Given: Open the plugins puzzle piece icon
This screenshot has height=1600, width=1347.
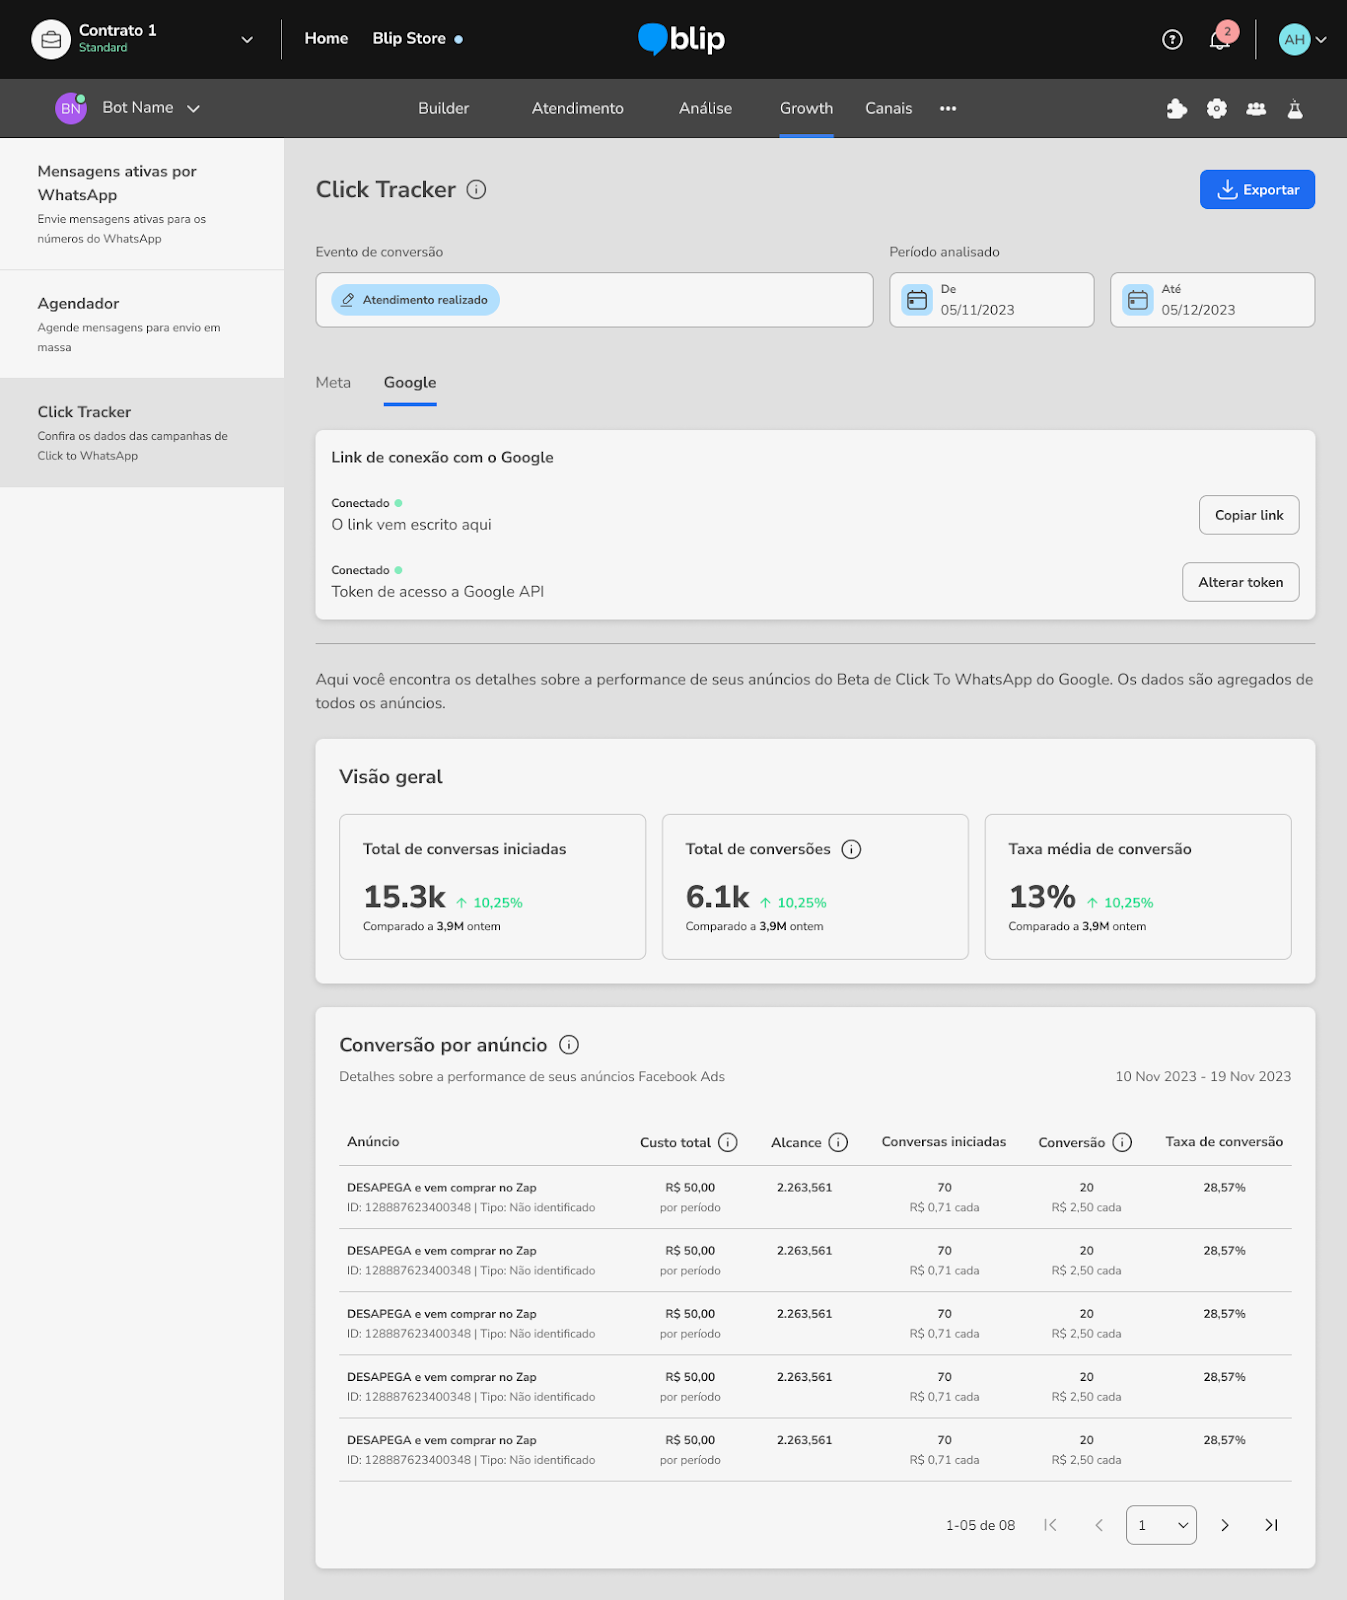Looking at the screenshot, I should point(1177,108).
